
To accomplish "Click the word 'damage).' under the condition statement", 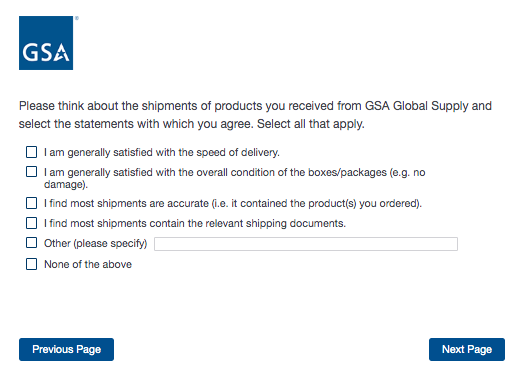I will click(x=66, y=184).
